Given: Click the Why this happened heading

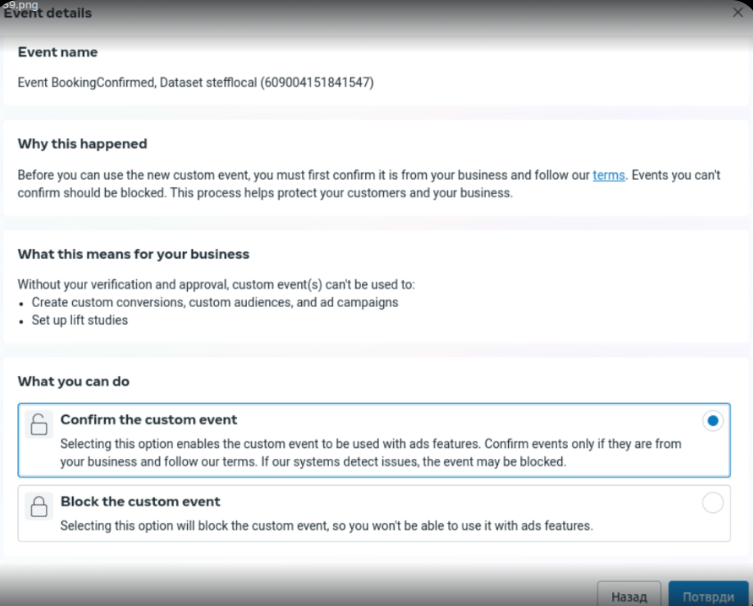Looking at the screenshot, I should [x=82, y=144].
